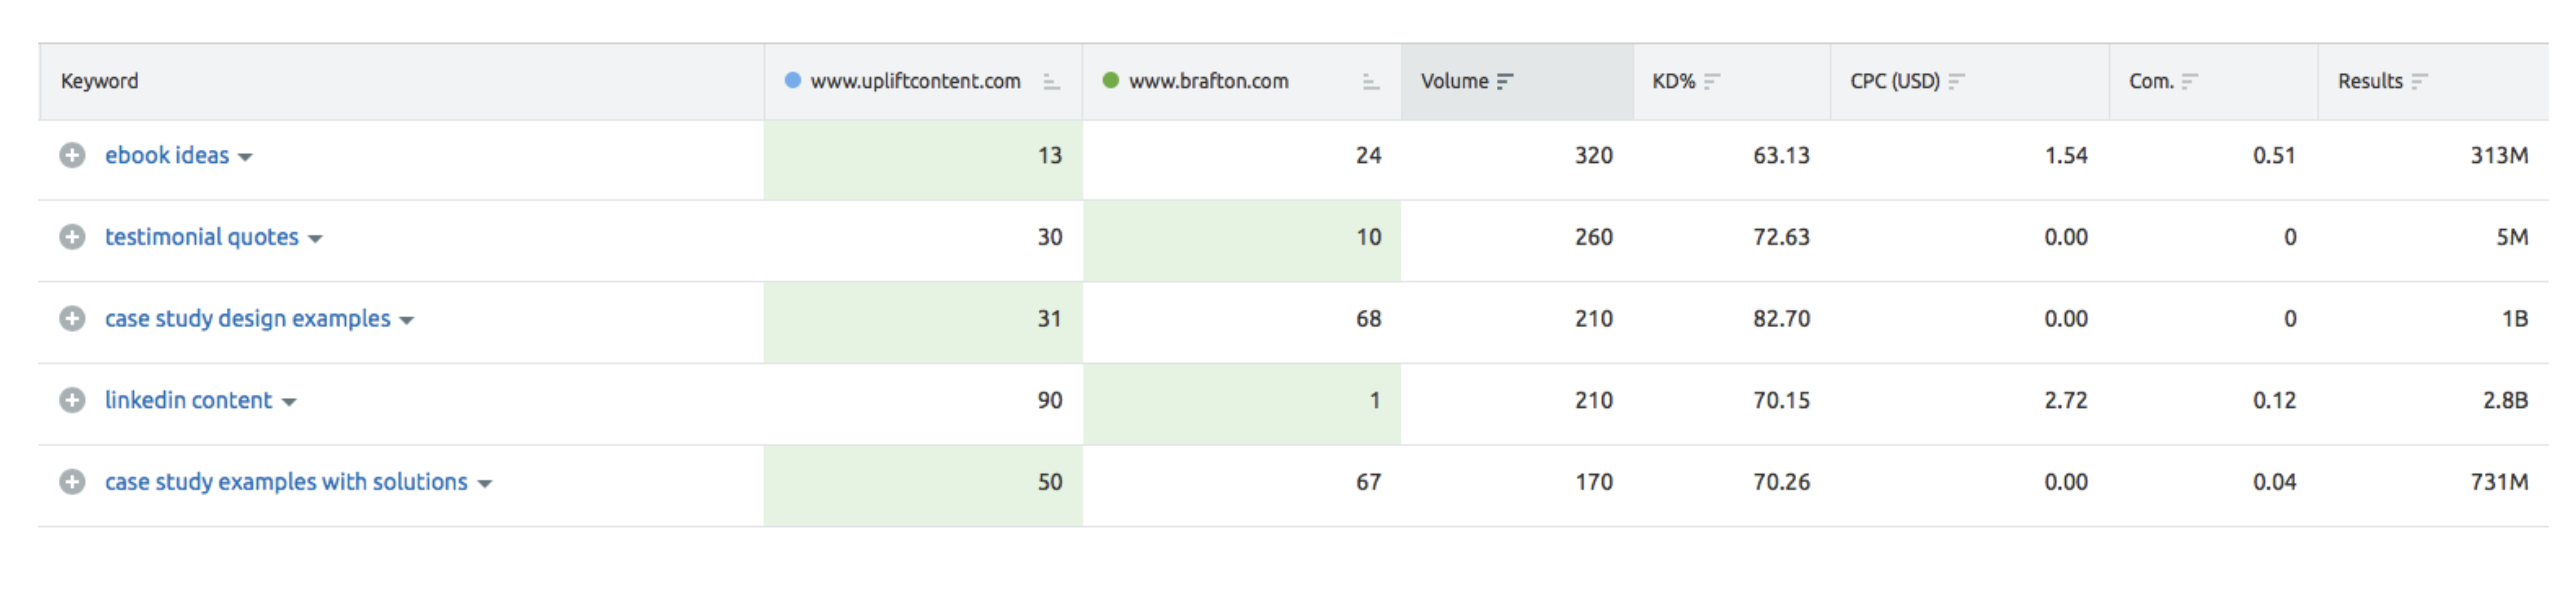
Task: Open dropdown next to 'case study design examples'
Action: point(407,321)
